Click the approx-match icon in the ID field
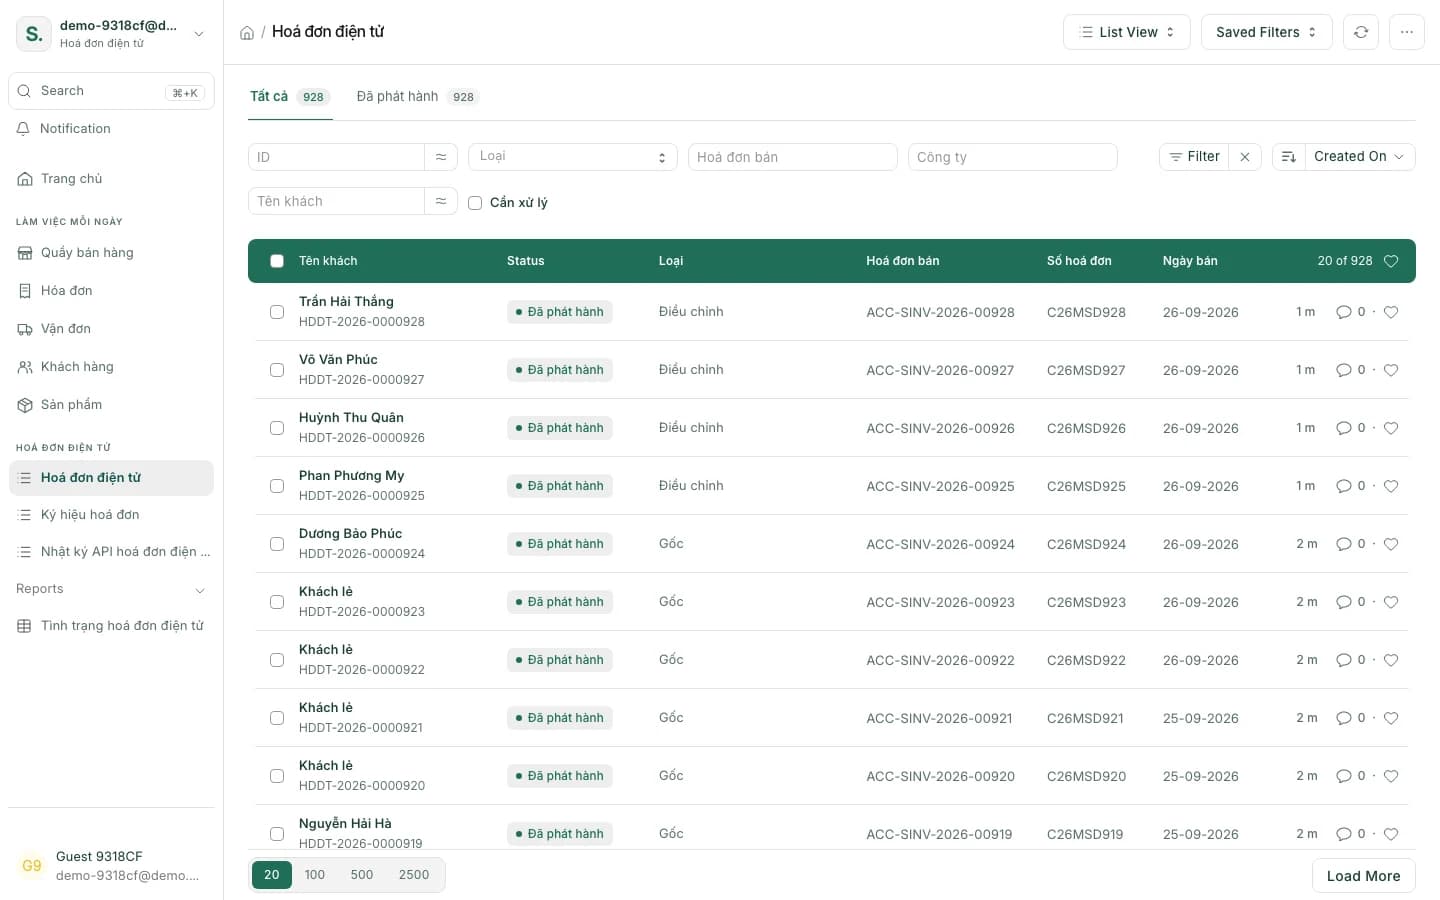This screenshot has height=900, width=1440. [441, 157]
